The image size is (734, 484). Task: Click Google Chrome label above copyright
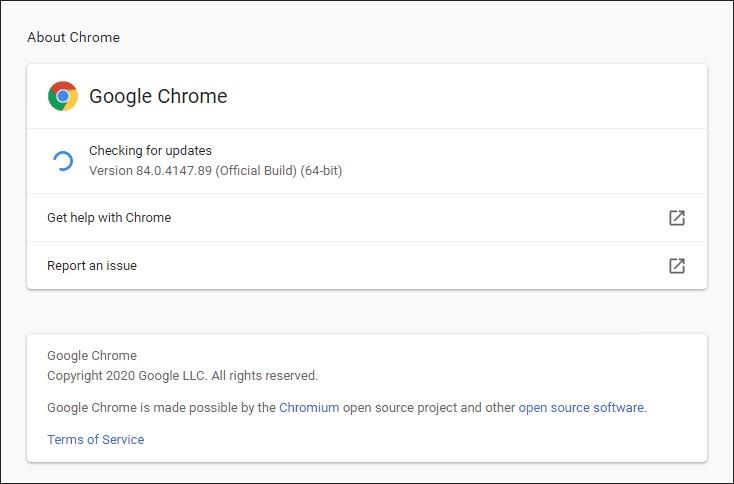click(92, 356)
